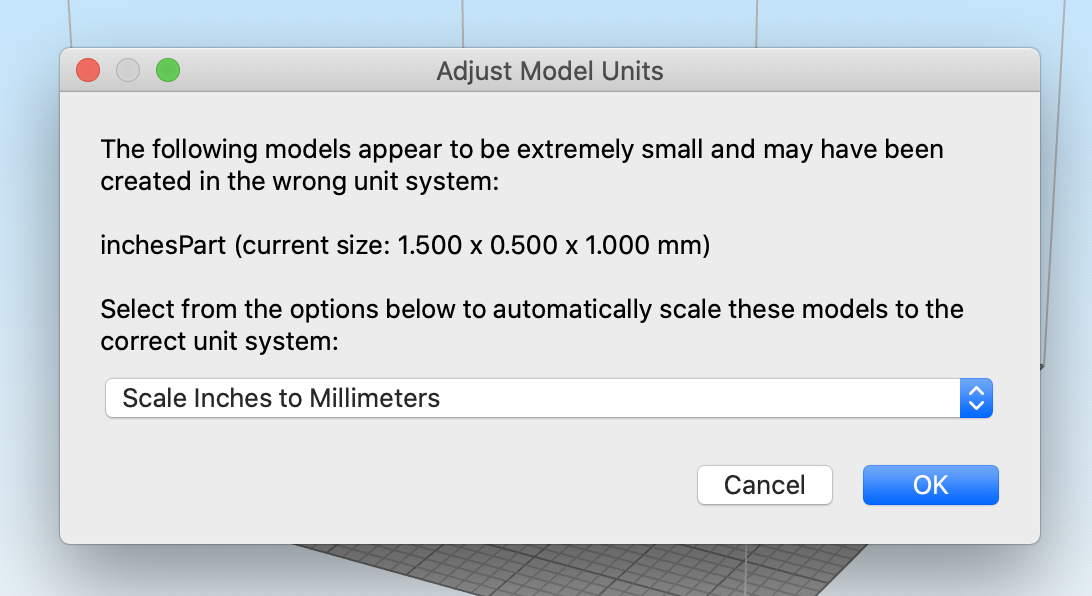This screenshot has width=1092, height=596.
Task: Click the blue up-down arrows of the unit dropdown
Action: pos(976,398)
